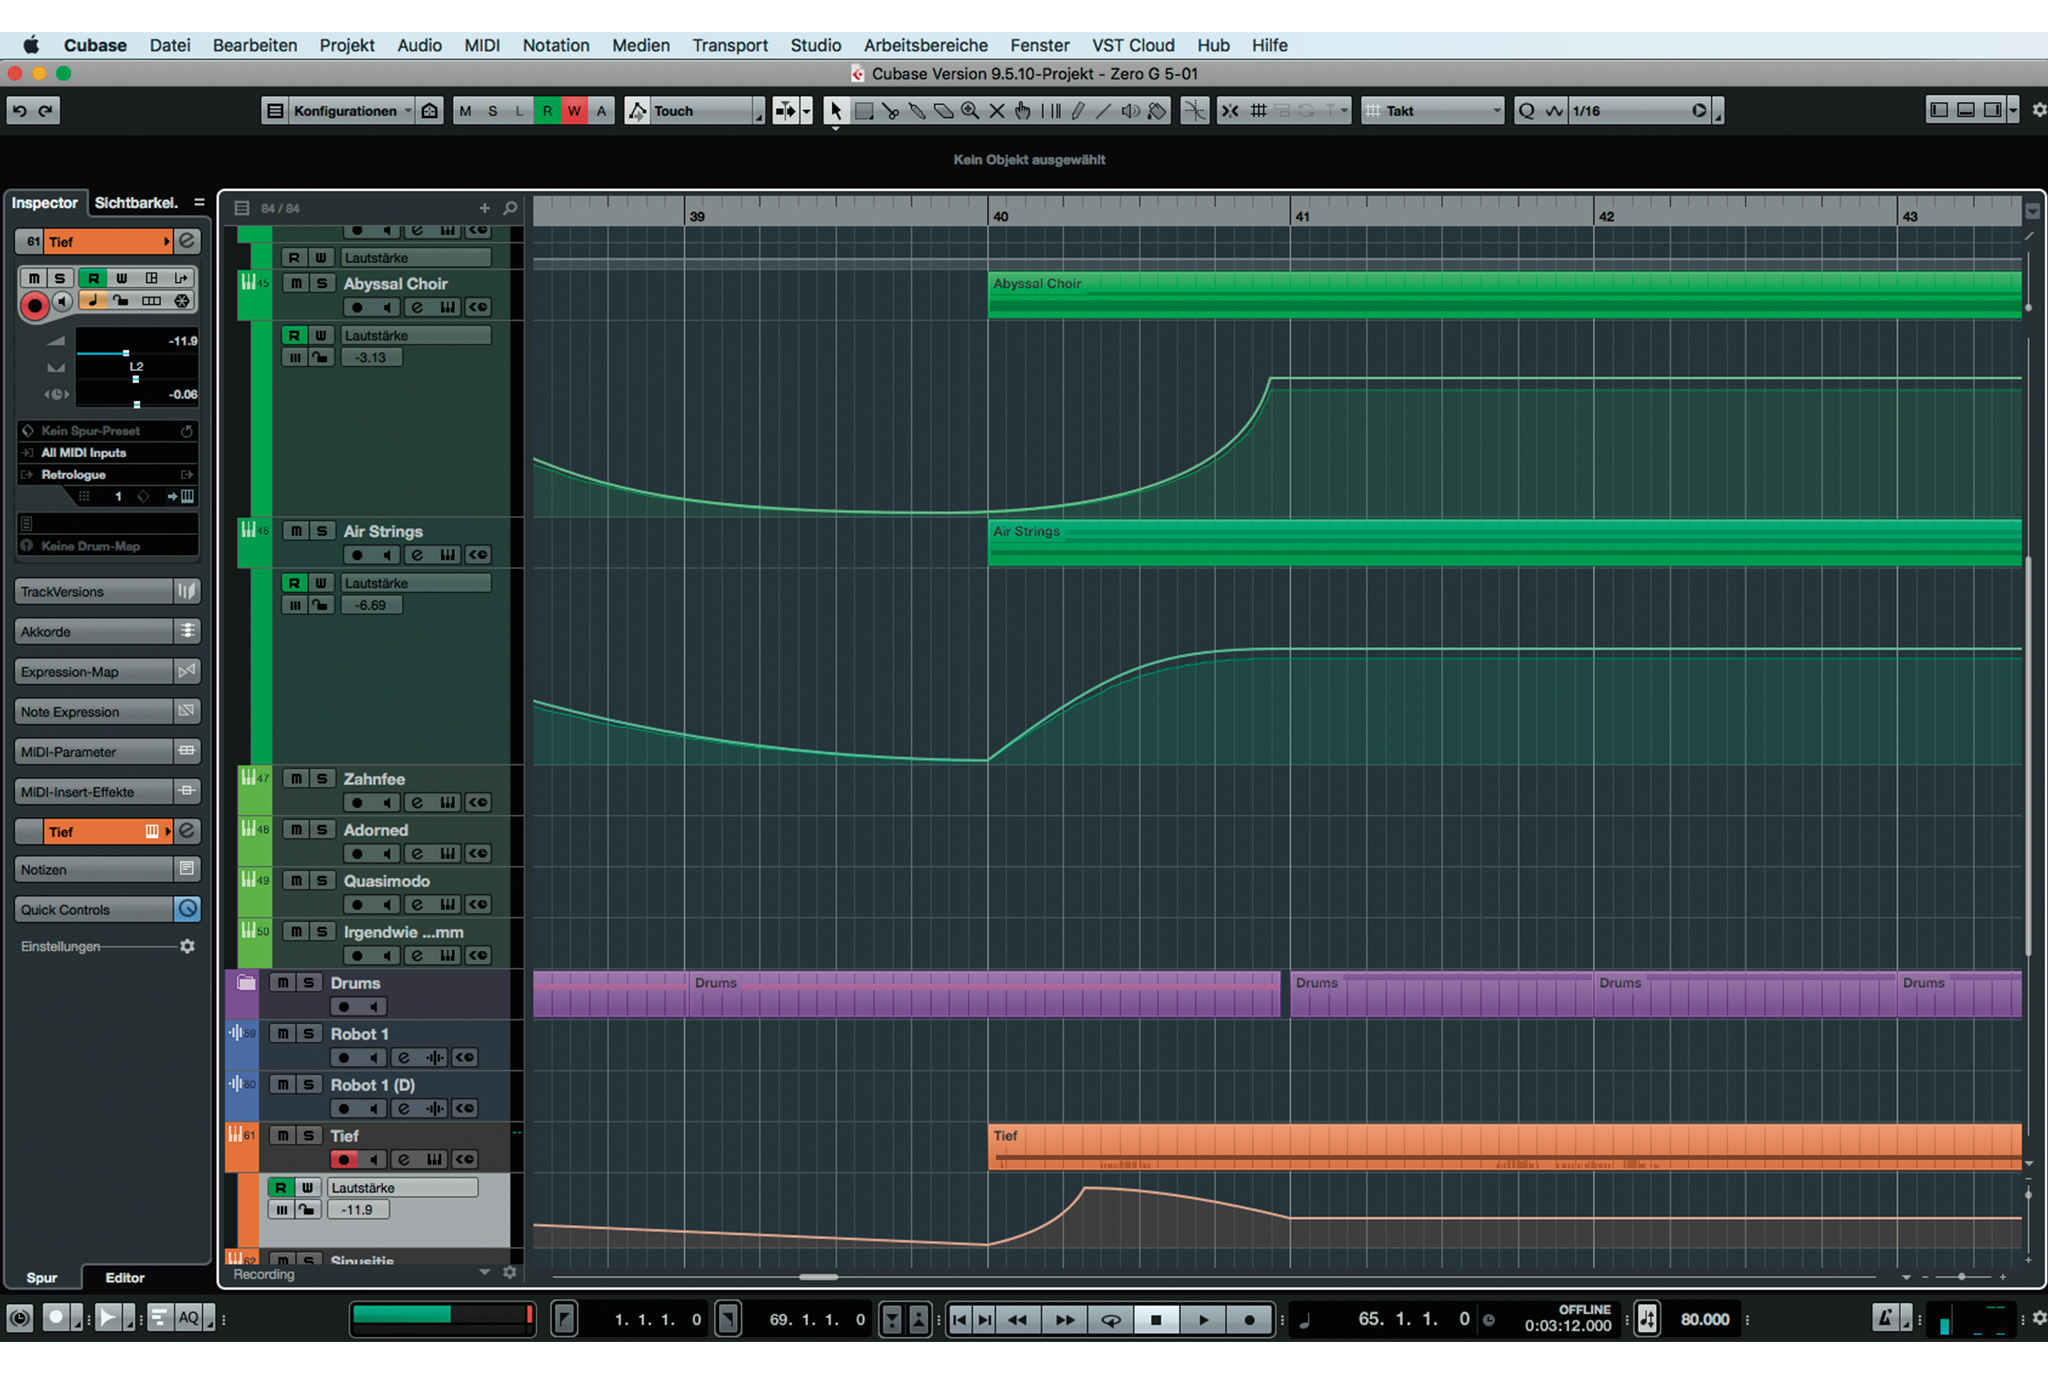
Task: Toggle record enable on Tief track
Action: tap(343, 1160)
